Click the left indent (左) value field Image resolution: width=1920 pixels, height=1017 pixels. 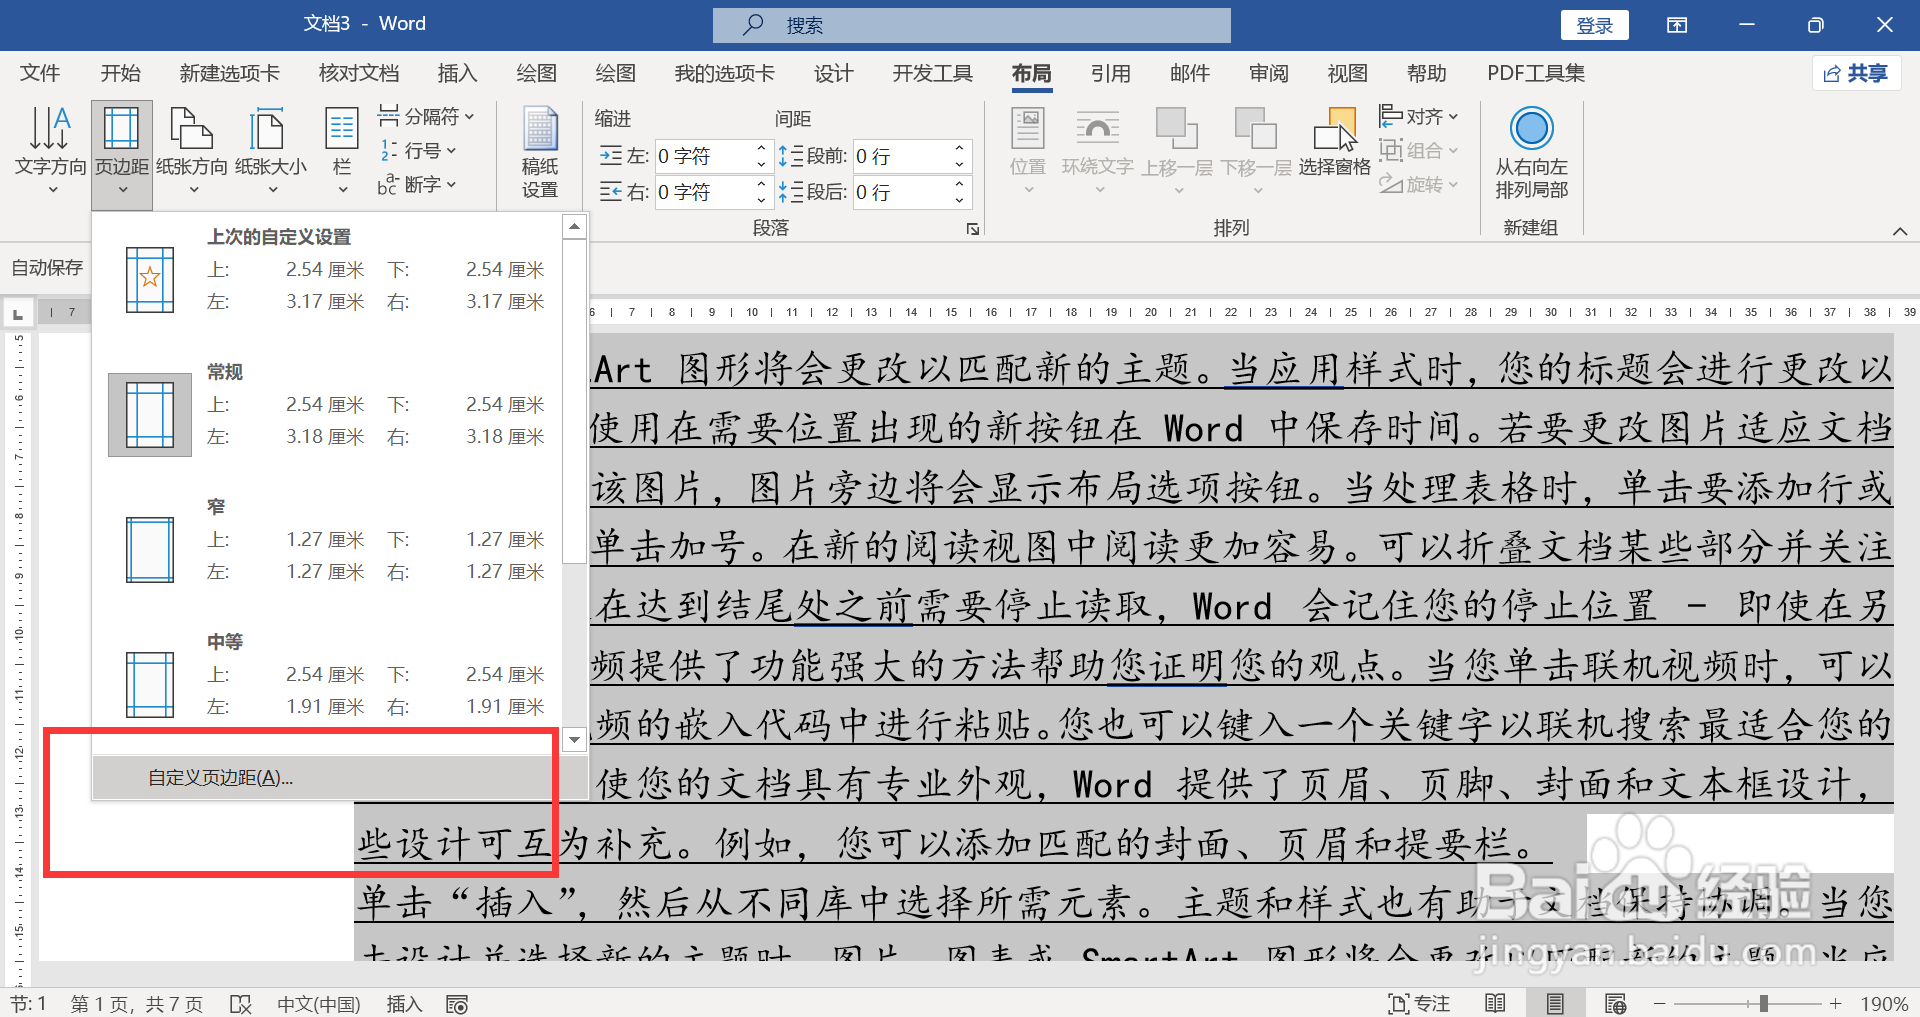(702, 156)
